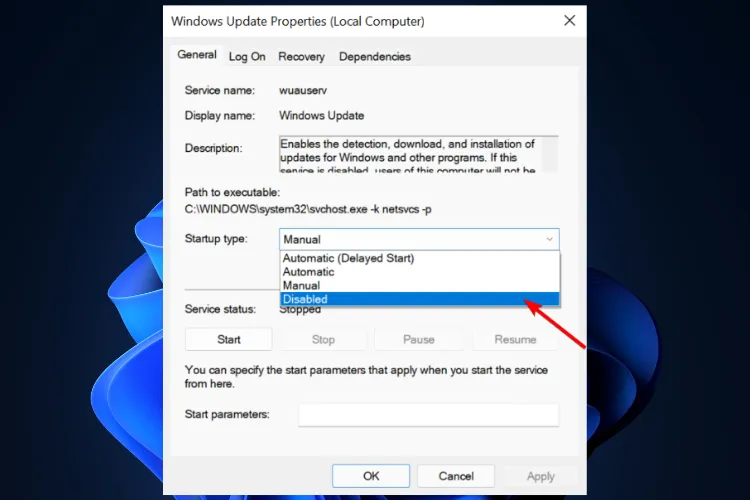
Task: Click the svchost.exe executable path text
Action: (308, 210)
